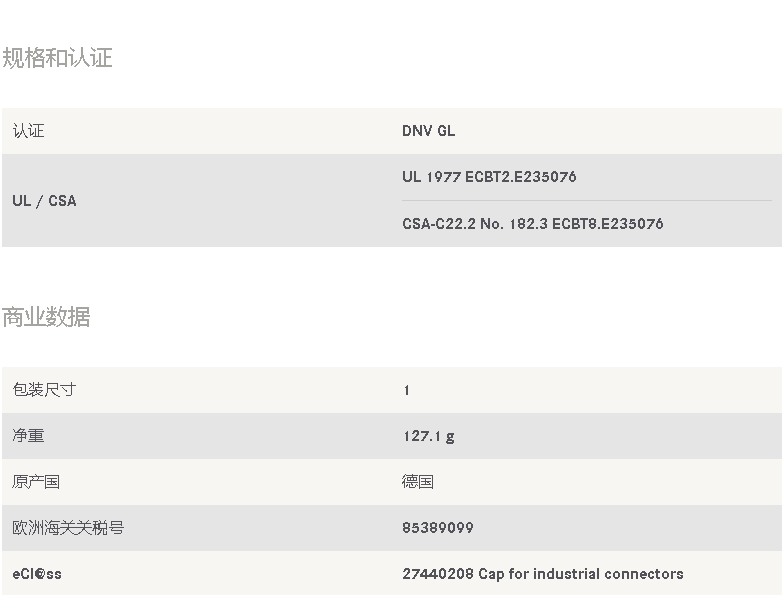Screen dimensions: 782x595
Task: Click the 商业数据 section heading
Action: [x=46, y=317]
